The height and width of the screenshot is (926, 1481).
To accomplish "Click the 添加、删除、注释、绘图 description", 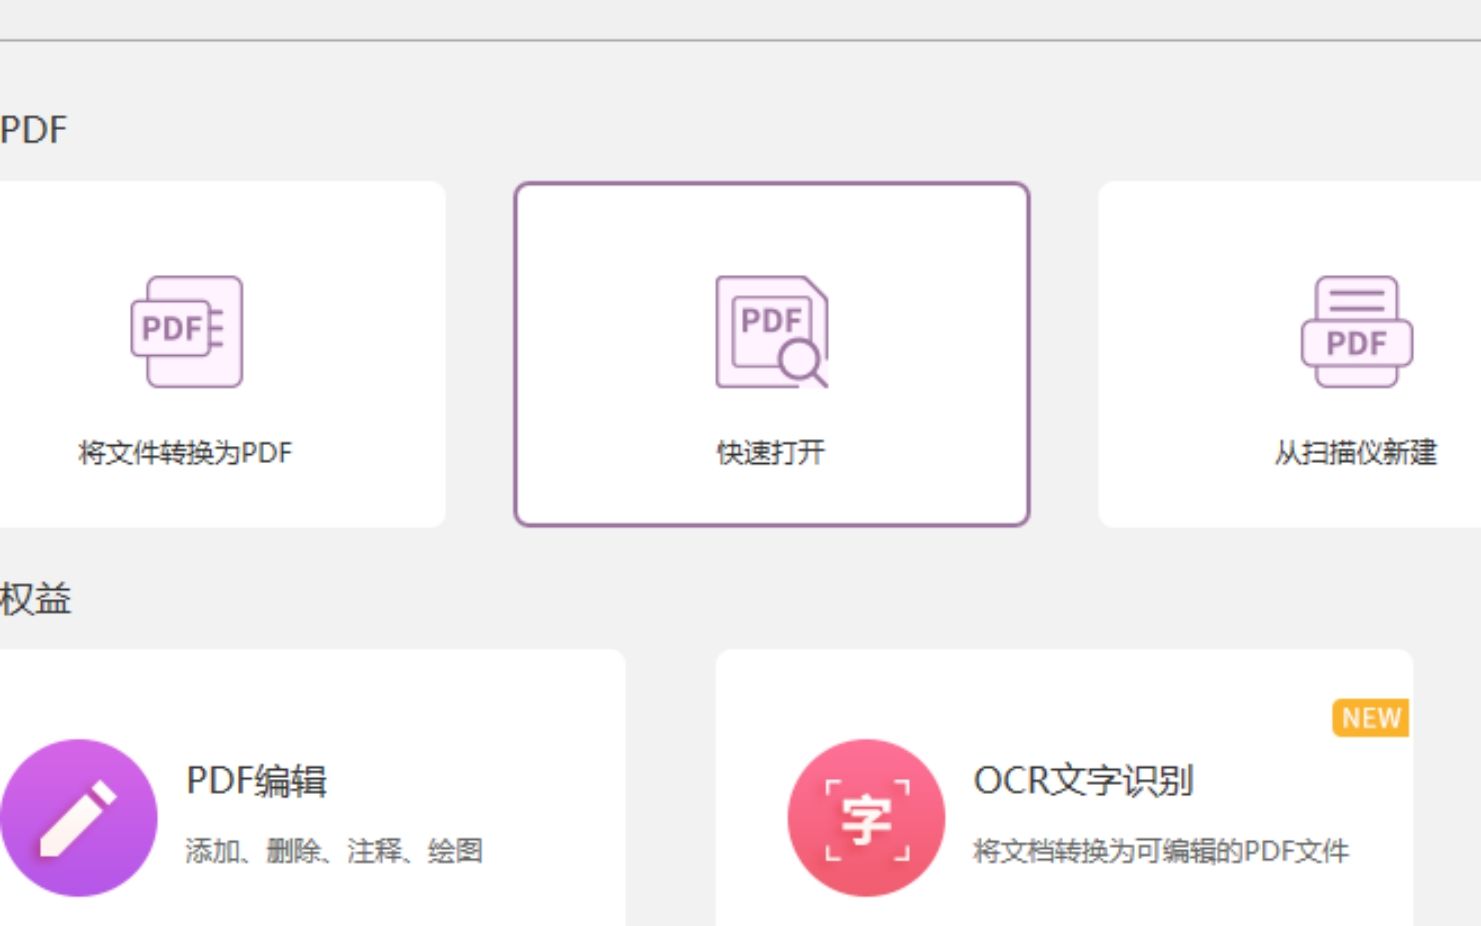I will 335,852.
